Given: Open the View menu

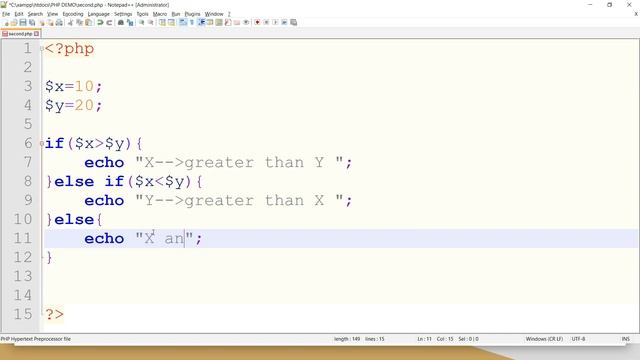Looking at the screenshot, I should tap(52, 14).
